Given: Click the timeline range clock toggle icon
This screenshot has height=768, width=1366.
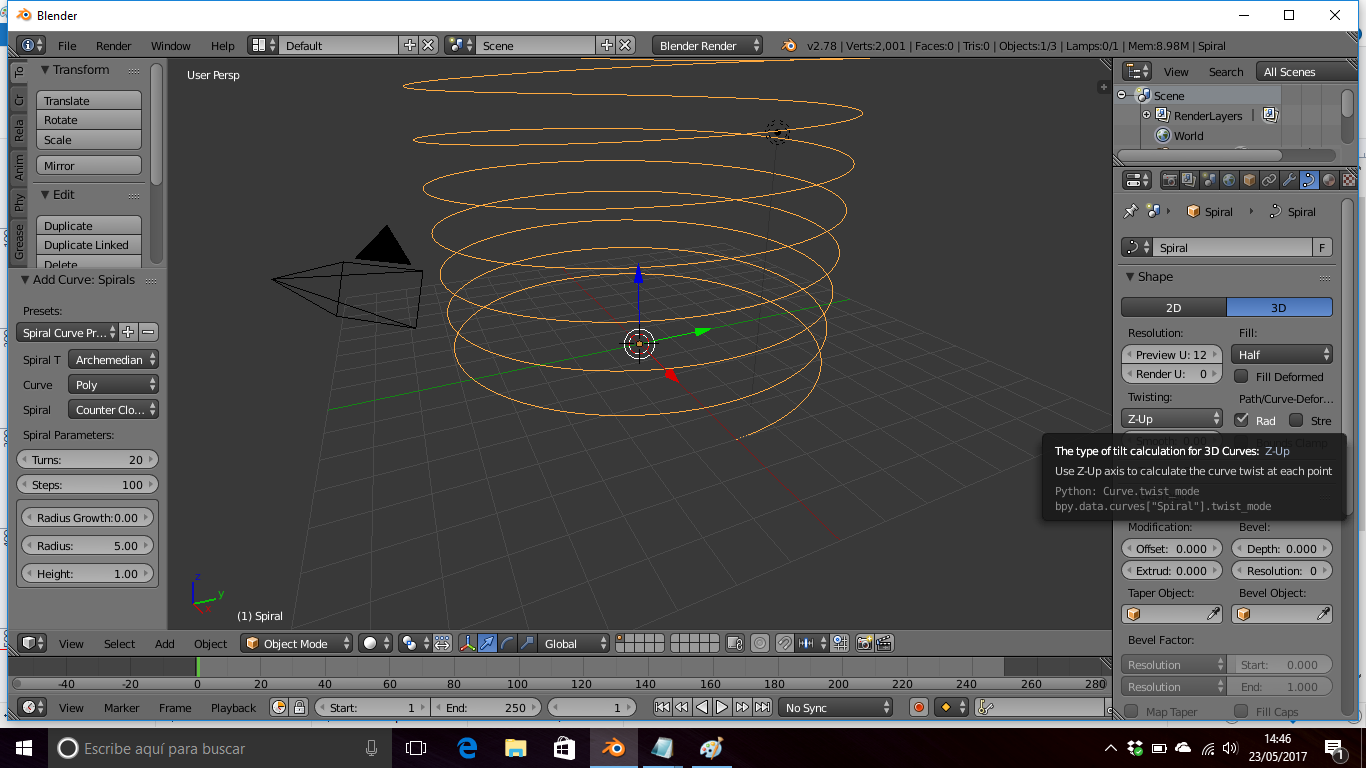Looking at the screenshot, I should pos(278,707).
